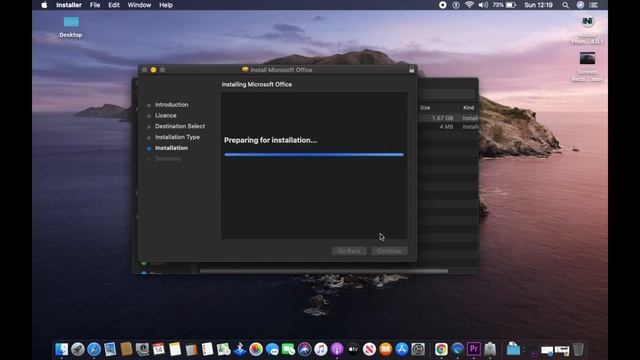640x360 pixels.
Task: Open Calendar from the Dock
Action: [x=159, y=349]
